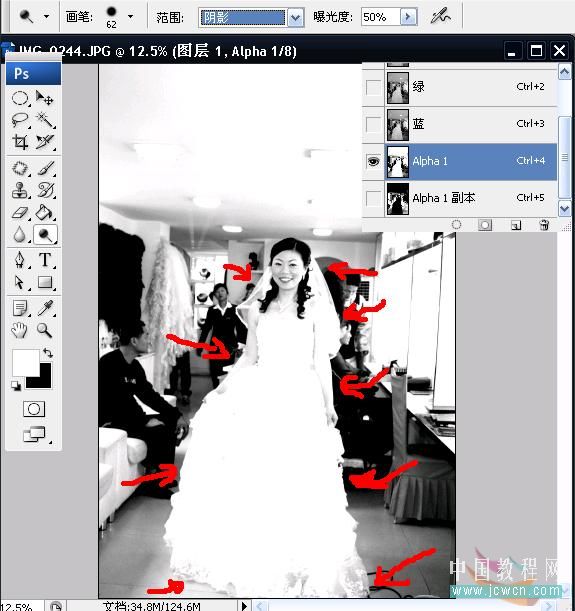Viewport: 575px width, 611px height.
Task: Click the 绿 channel thumbnail
Action: pos(398,88)
